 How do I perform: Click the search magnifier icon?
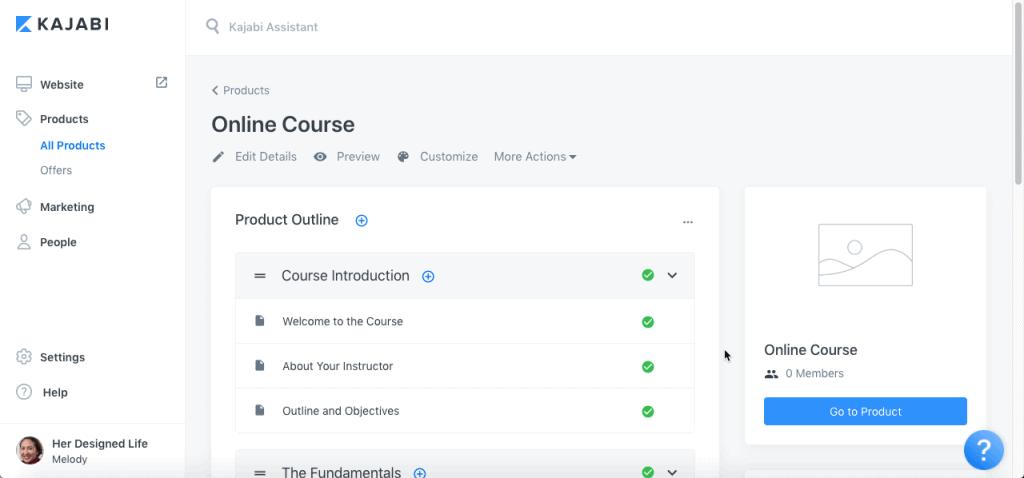212,26
